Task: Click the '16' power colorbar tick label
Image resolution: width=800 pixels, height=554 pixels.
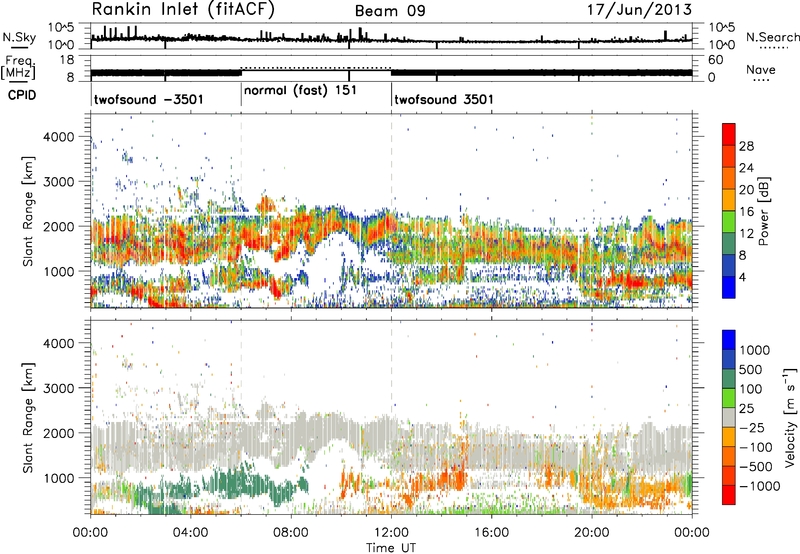Action: coord(746,212)
